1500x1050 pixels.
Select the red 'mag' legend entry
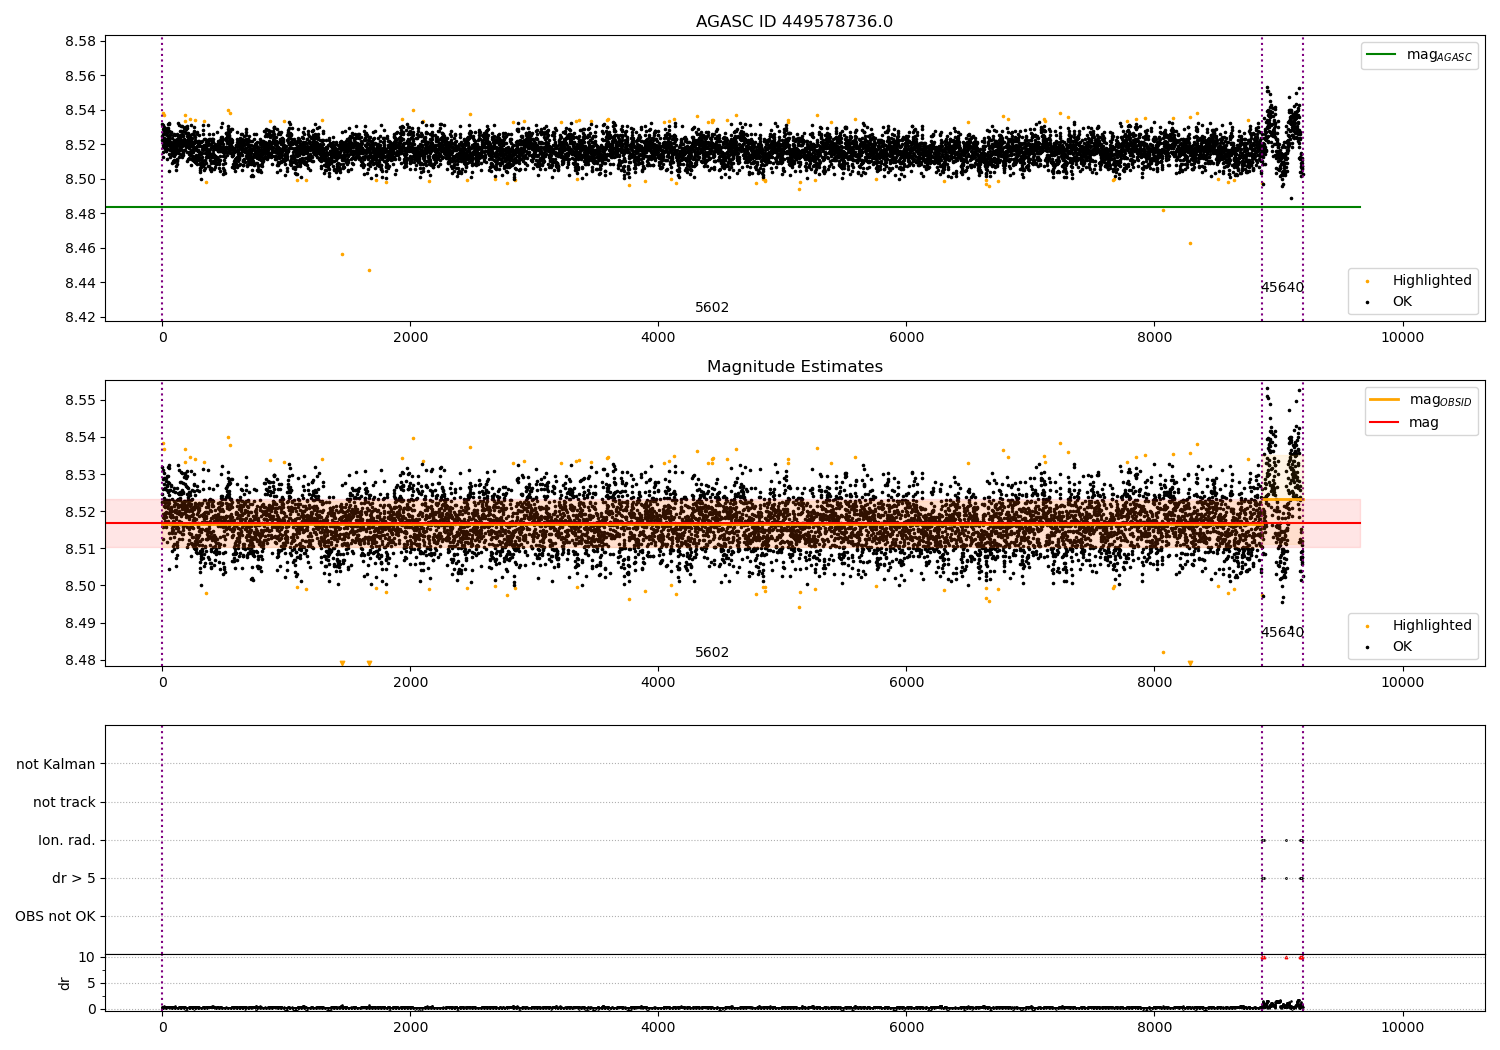tap(1404, 422)
